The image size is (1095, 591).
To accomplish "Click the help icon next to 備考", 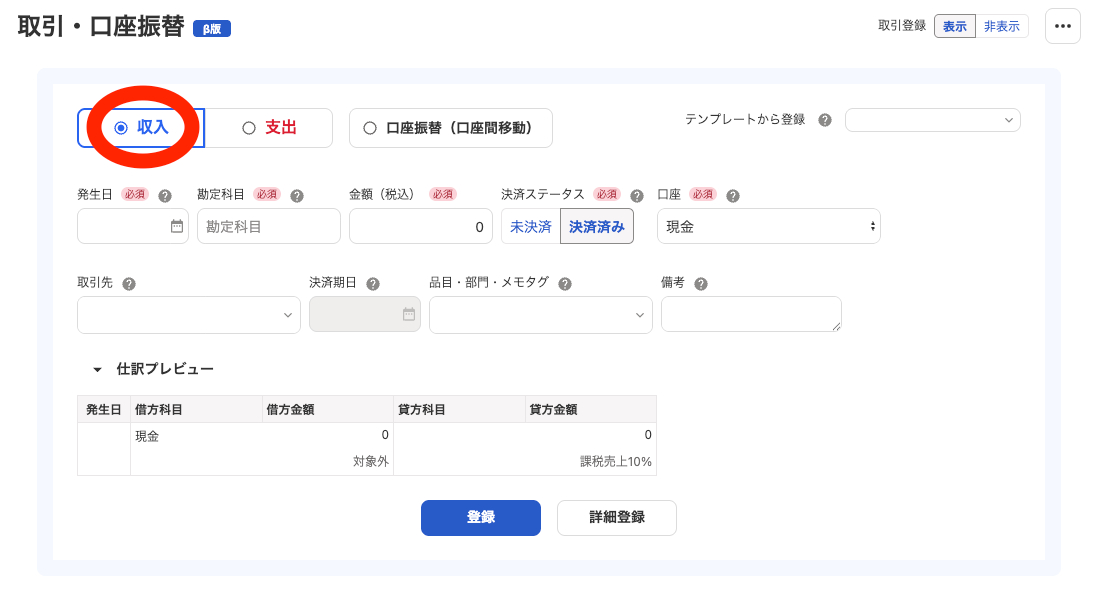I will pos(699,282).
